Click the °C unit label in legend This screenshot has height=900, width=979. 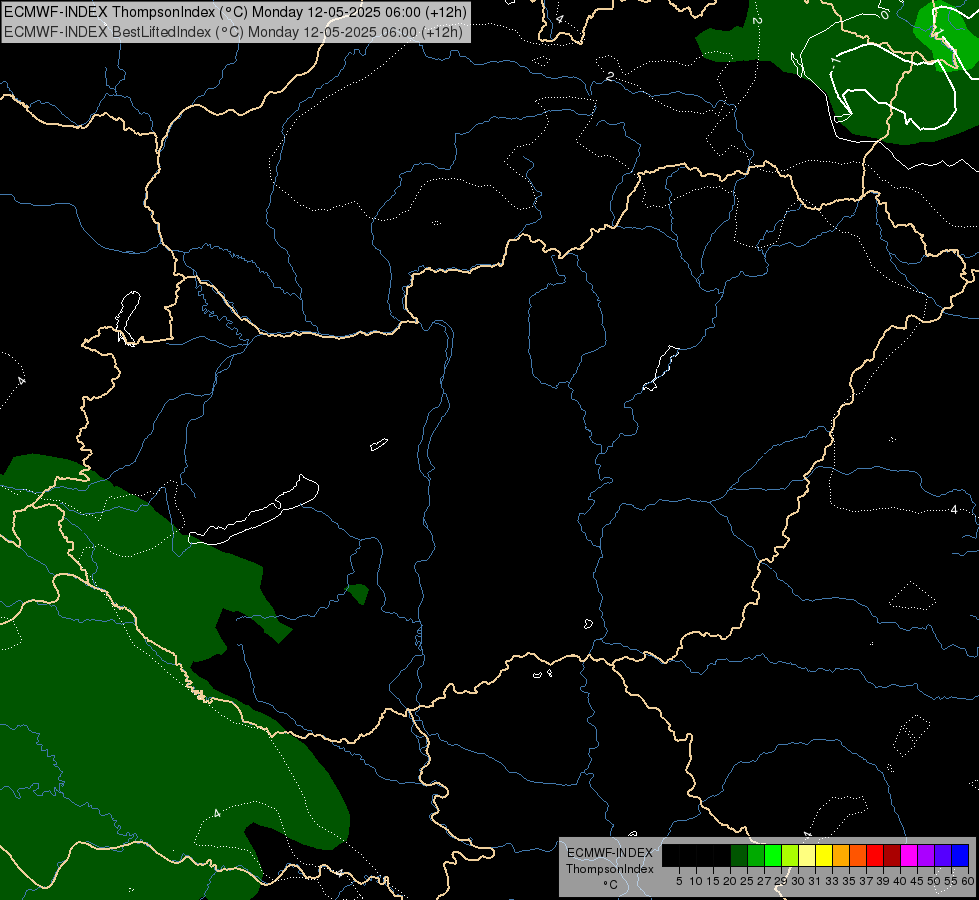pyautogui.click(x=611, y=884)
